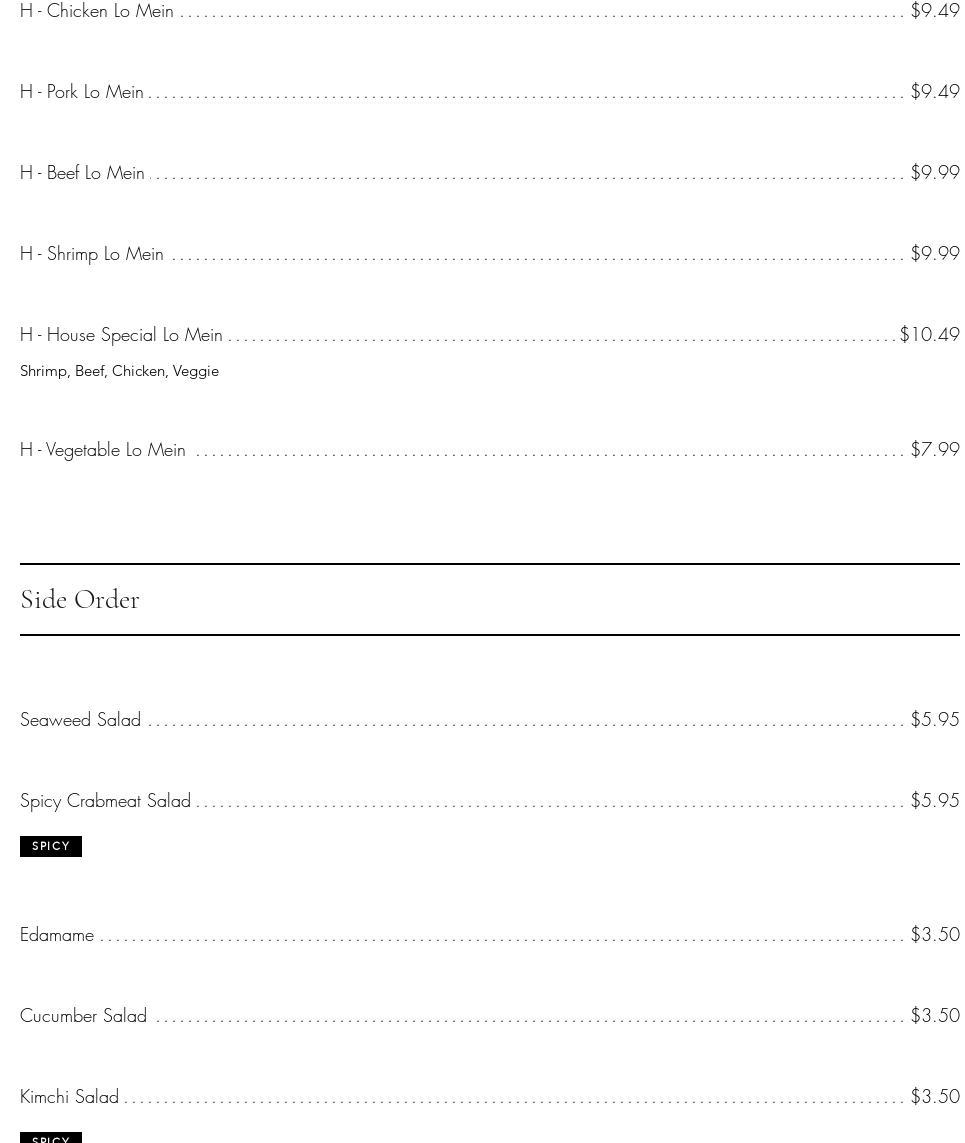Select H - House Special Lo Mein
The image size is (965, 1143).
coord(121,335)
